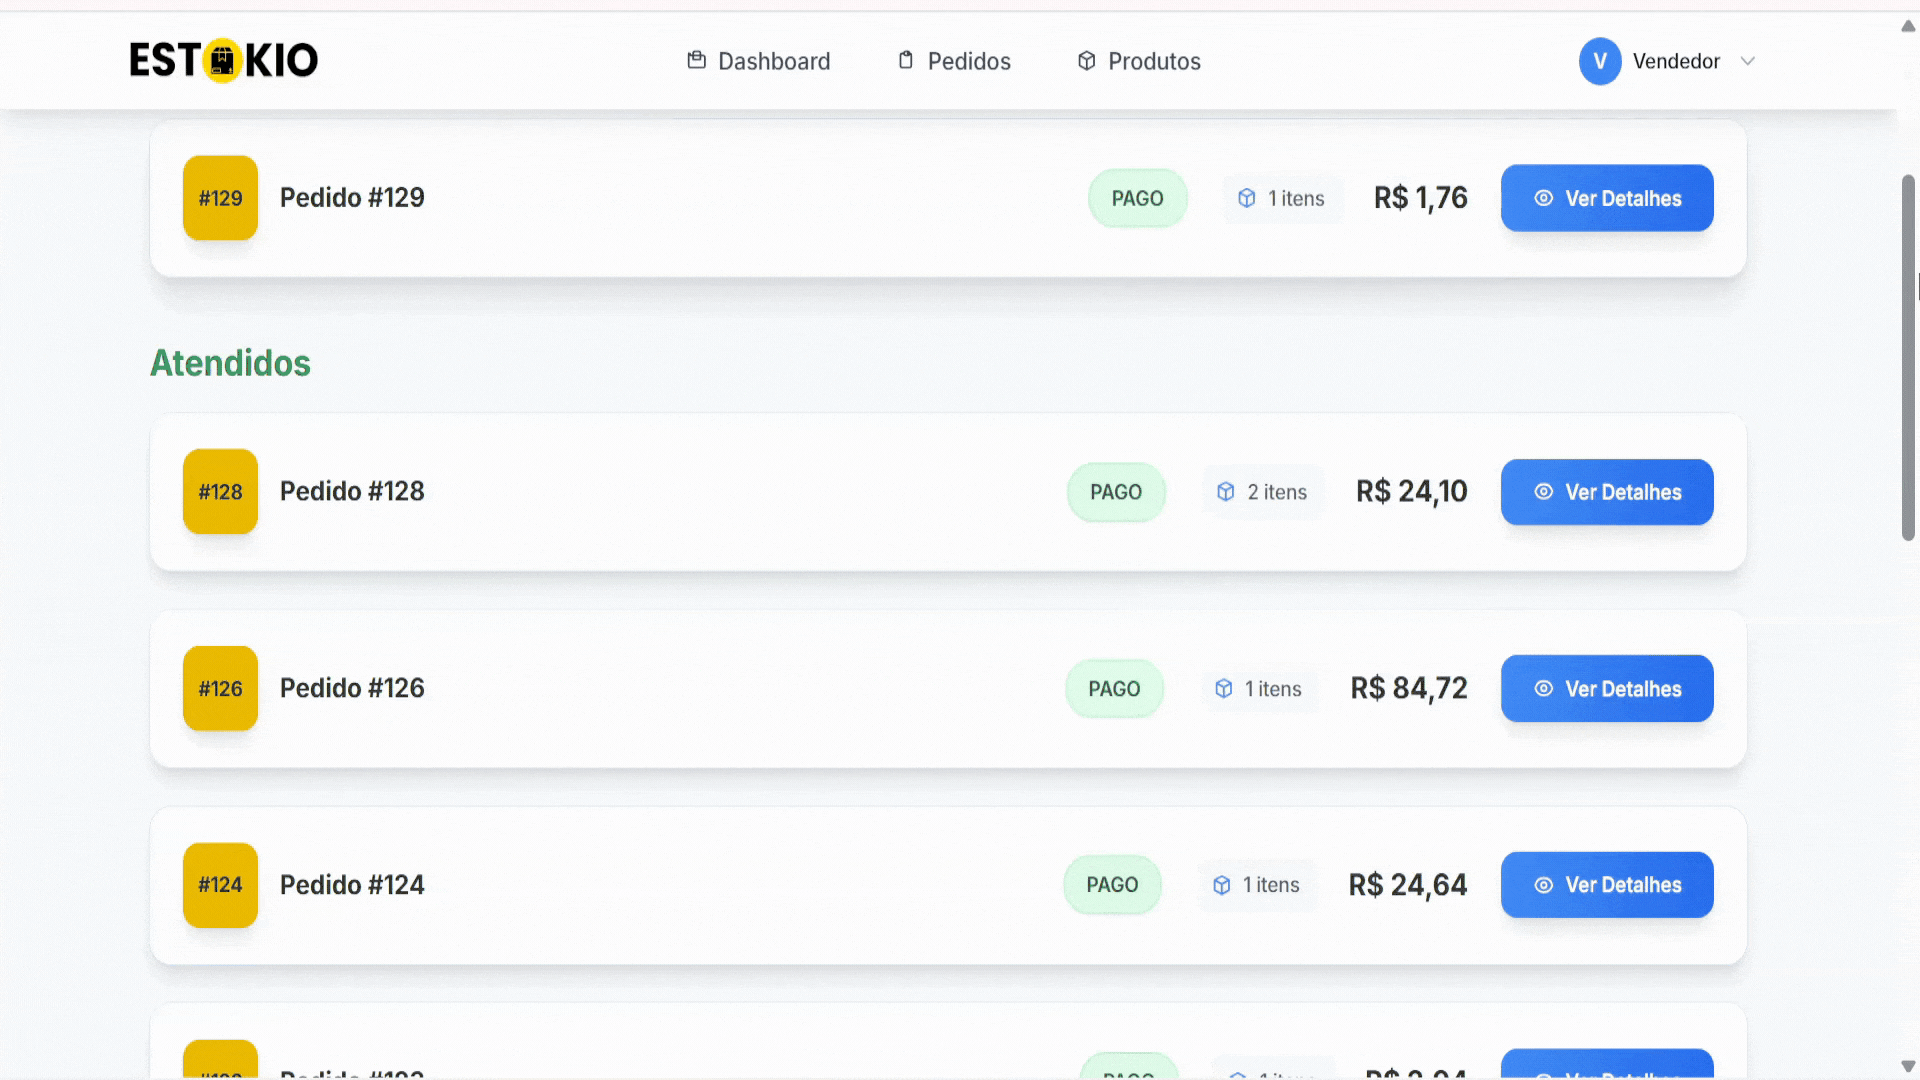The image size is (1920, 1080).
Task: View details of Pedido #128
Action: coord(1607,492)
